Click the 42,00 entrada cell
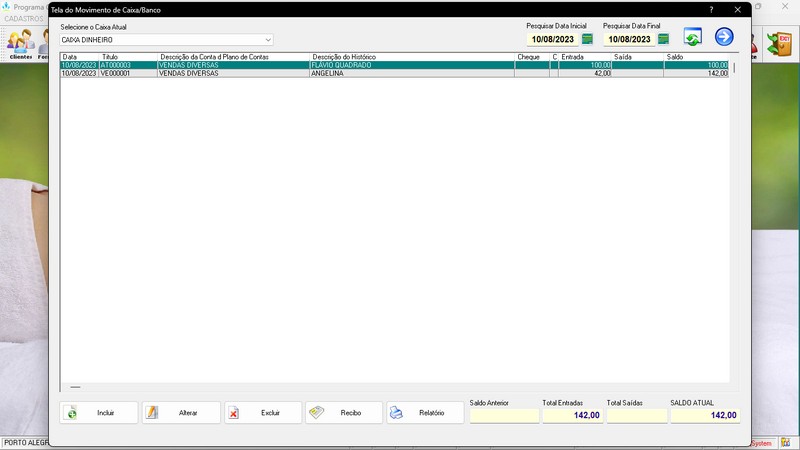The height and width of the screenshot is (450, 800). (585, 73)
